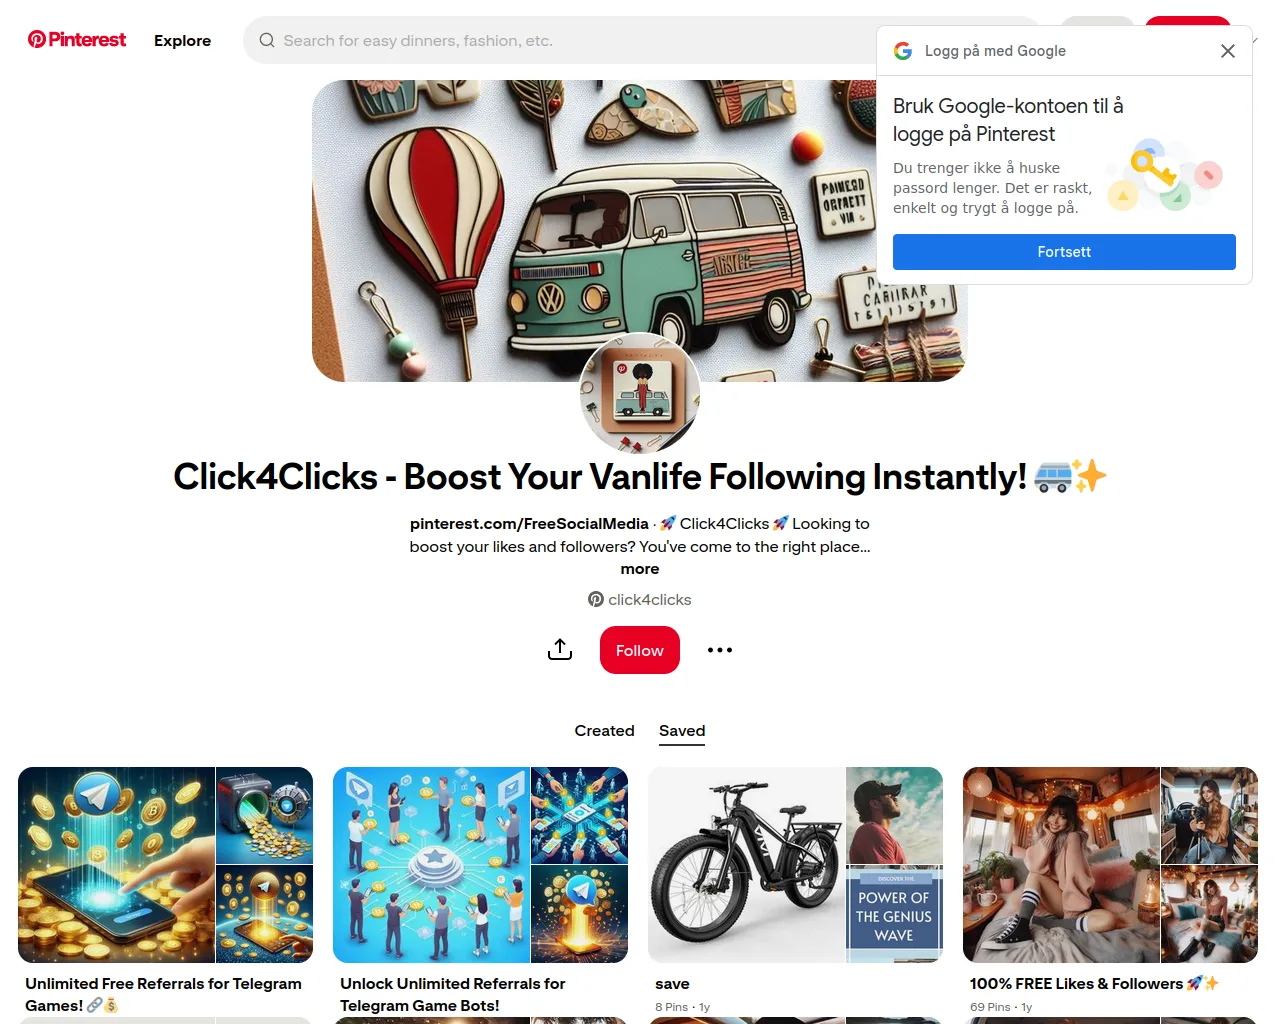The height and width of the screenshot is (1024, 1280).
Task: Open the 100% FREE Likes & Followers board
Action: [x=1110, y=865]
